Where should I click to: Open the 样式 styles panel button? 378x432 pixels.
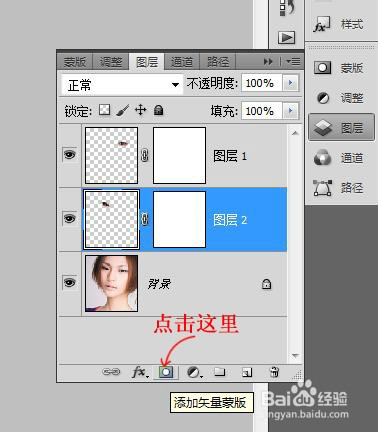click(x=339, y=24)
